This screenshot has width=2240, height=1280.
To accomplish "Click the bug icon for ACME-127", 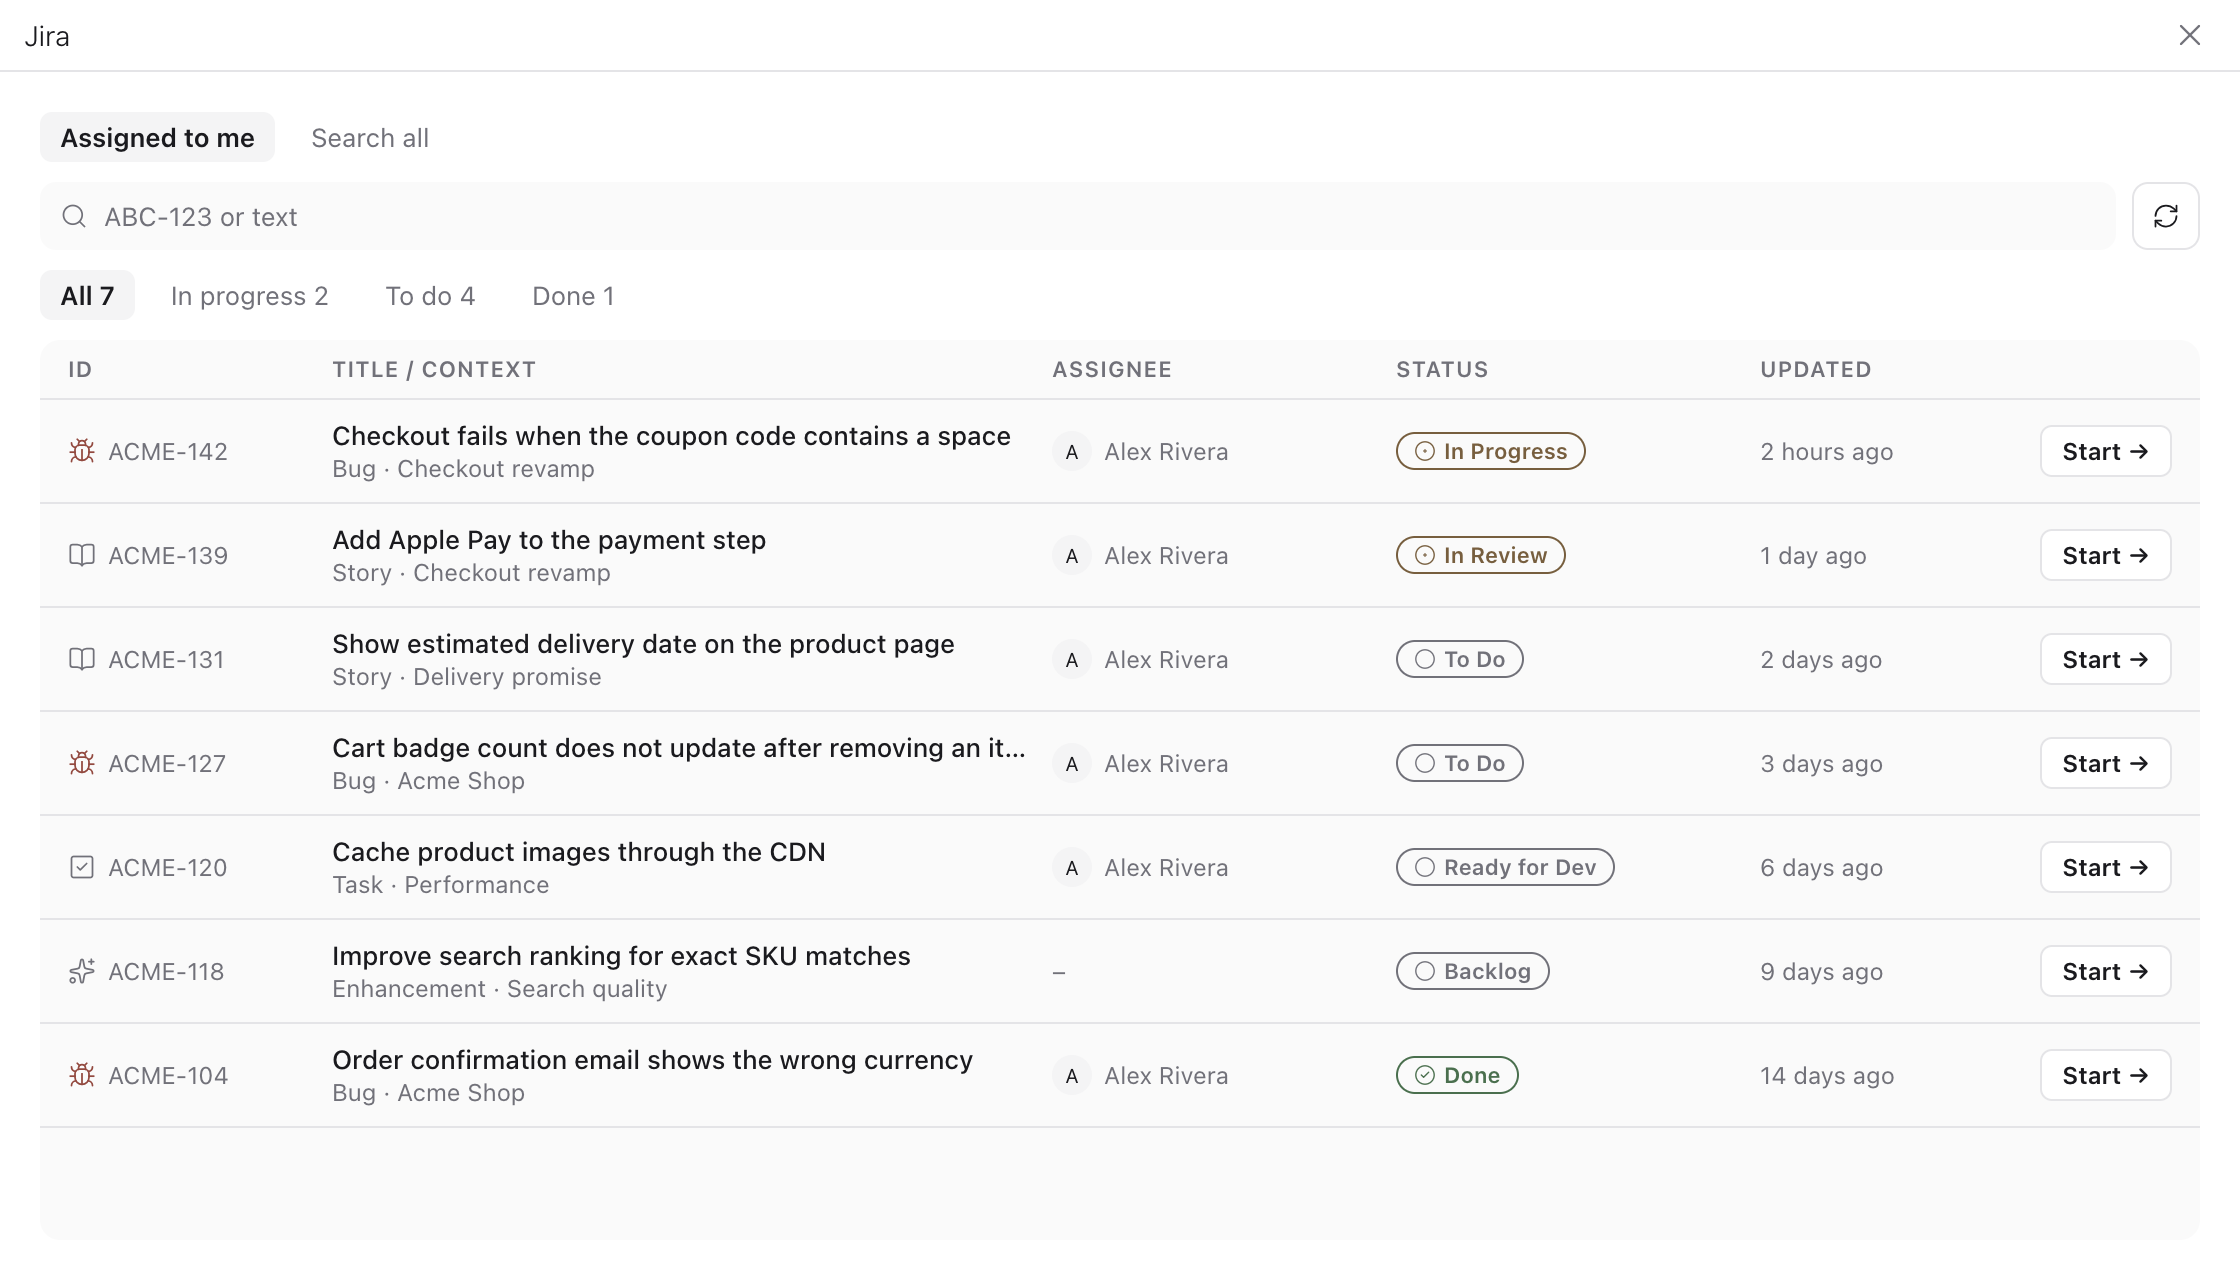I will [x=82, y=763].
